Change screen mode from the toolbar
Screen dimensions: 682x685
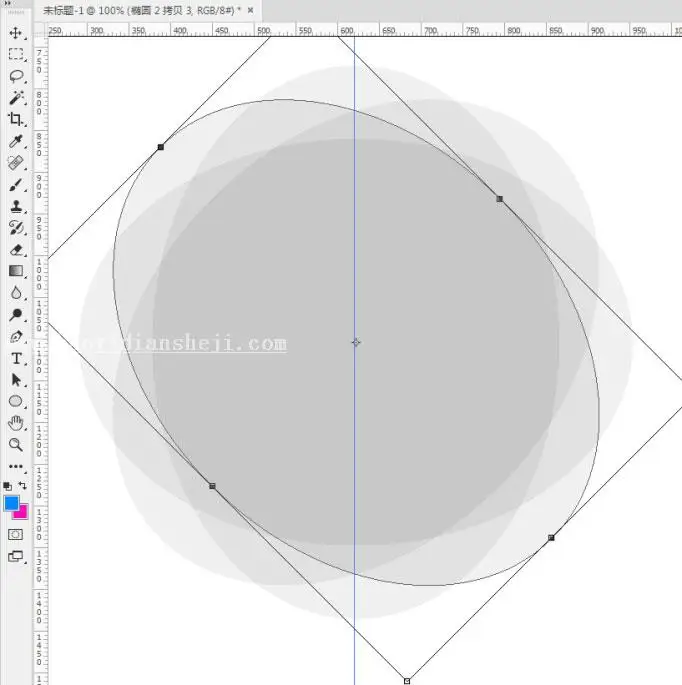point(16,556)
